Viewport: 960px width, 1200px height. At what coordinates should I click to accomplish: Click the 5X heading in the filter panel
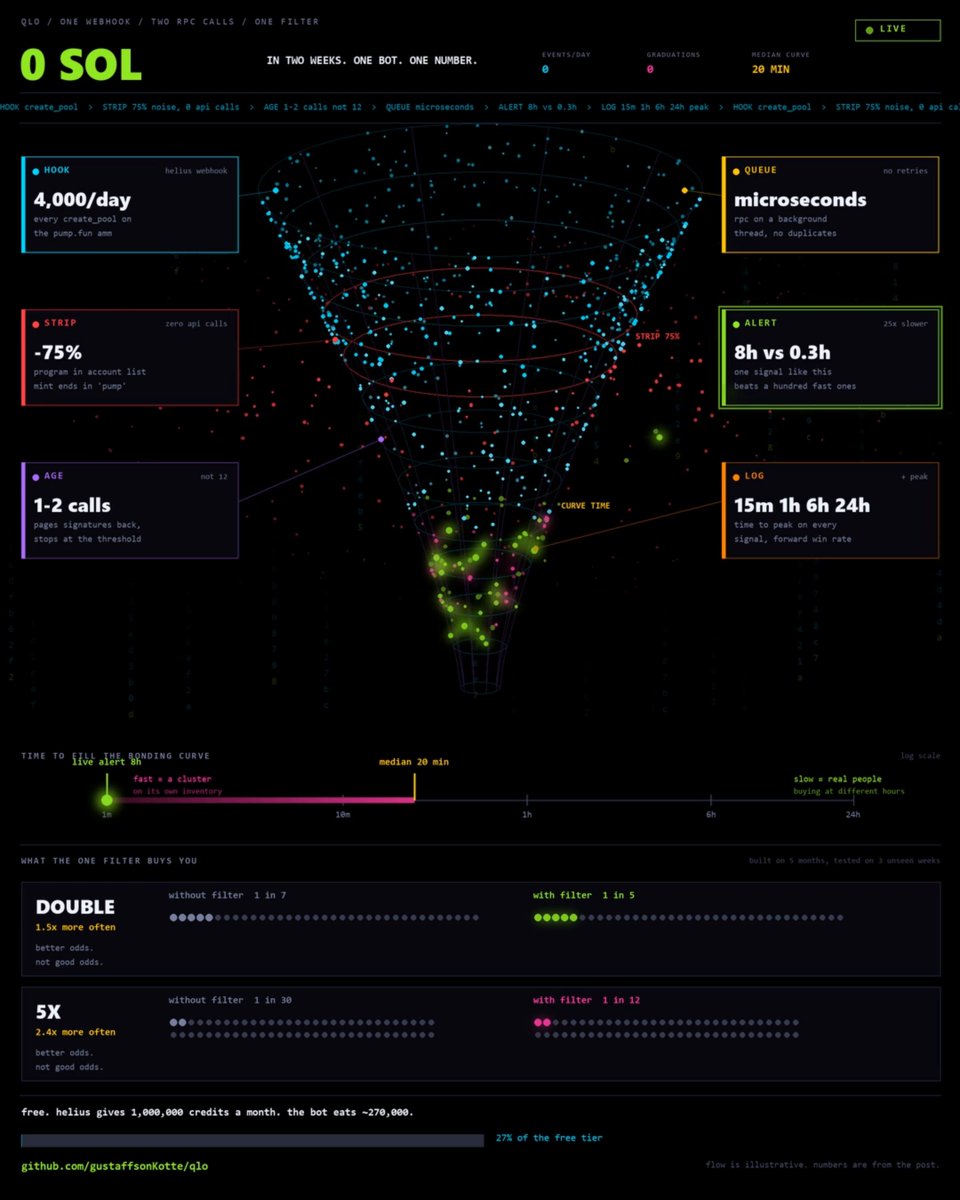(x=48, y=1012)
